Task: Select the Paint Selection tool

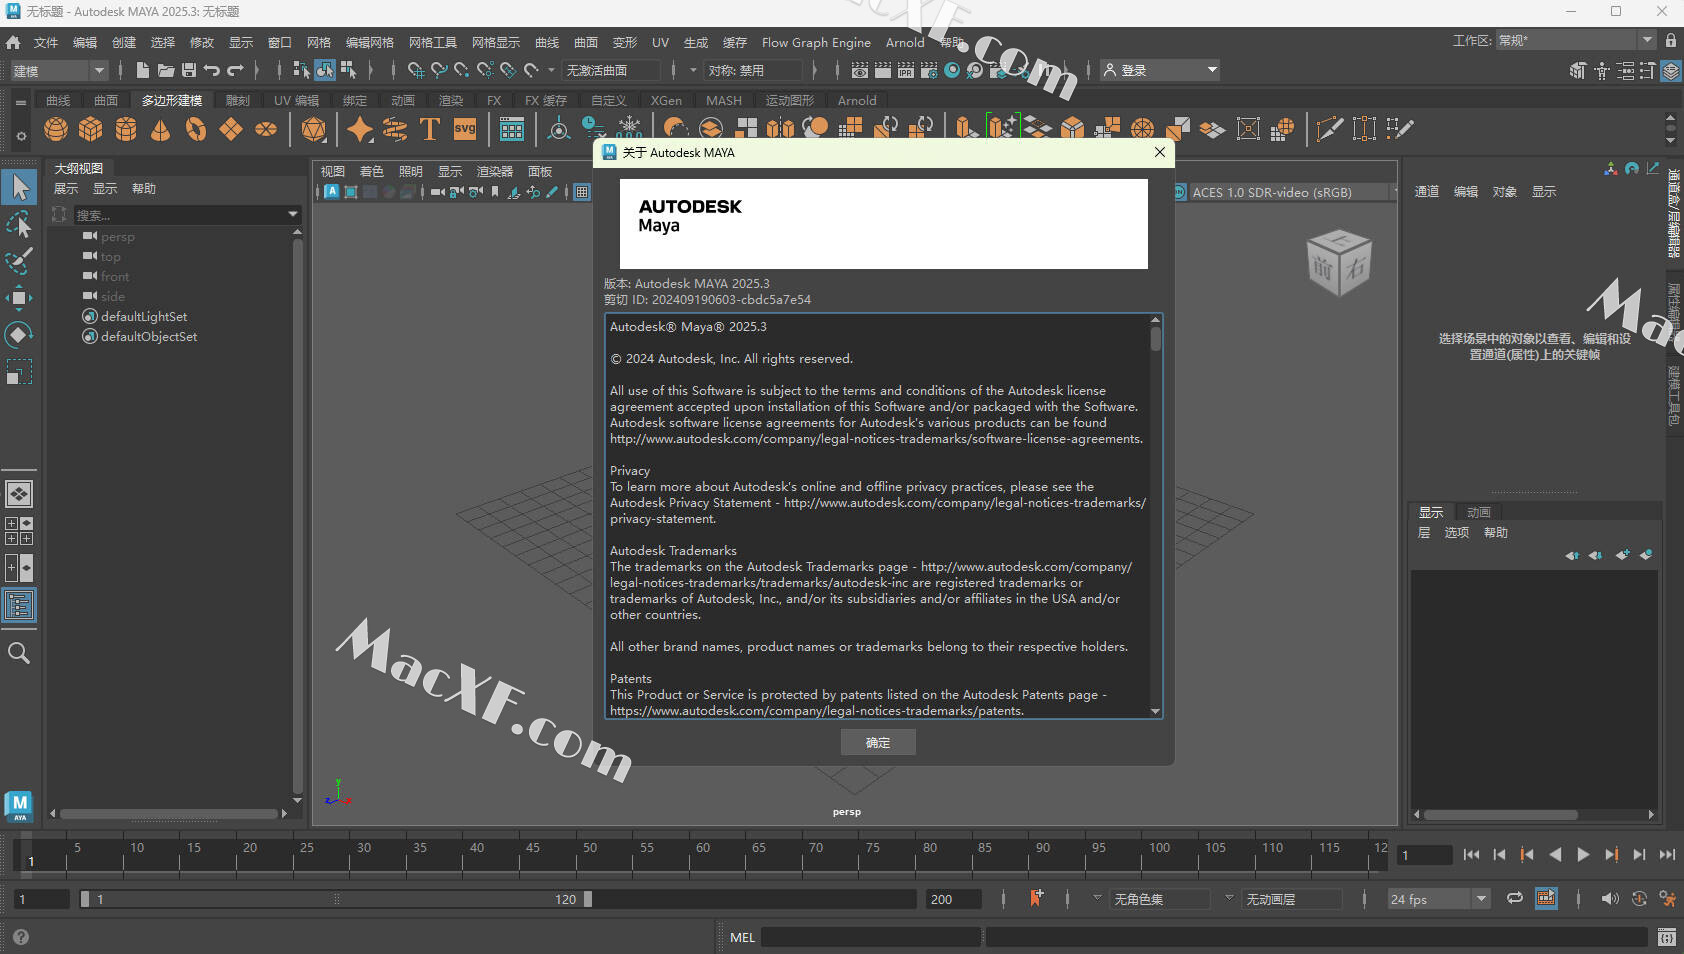Action: point(19,261)
